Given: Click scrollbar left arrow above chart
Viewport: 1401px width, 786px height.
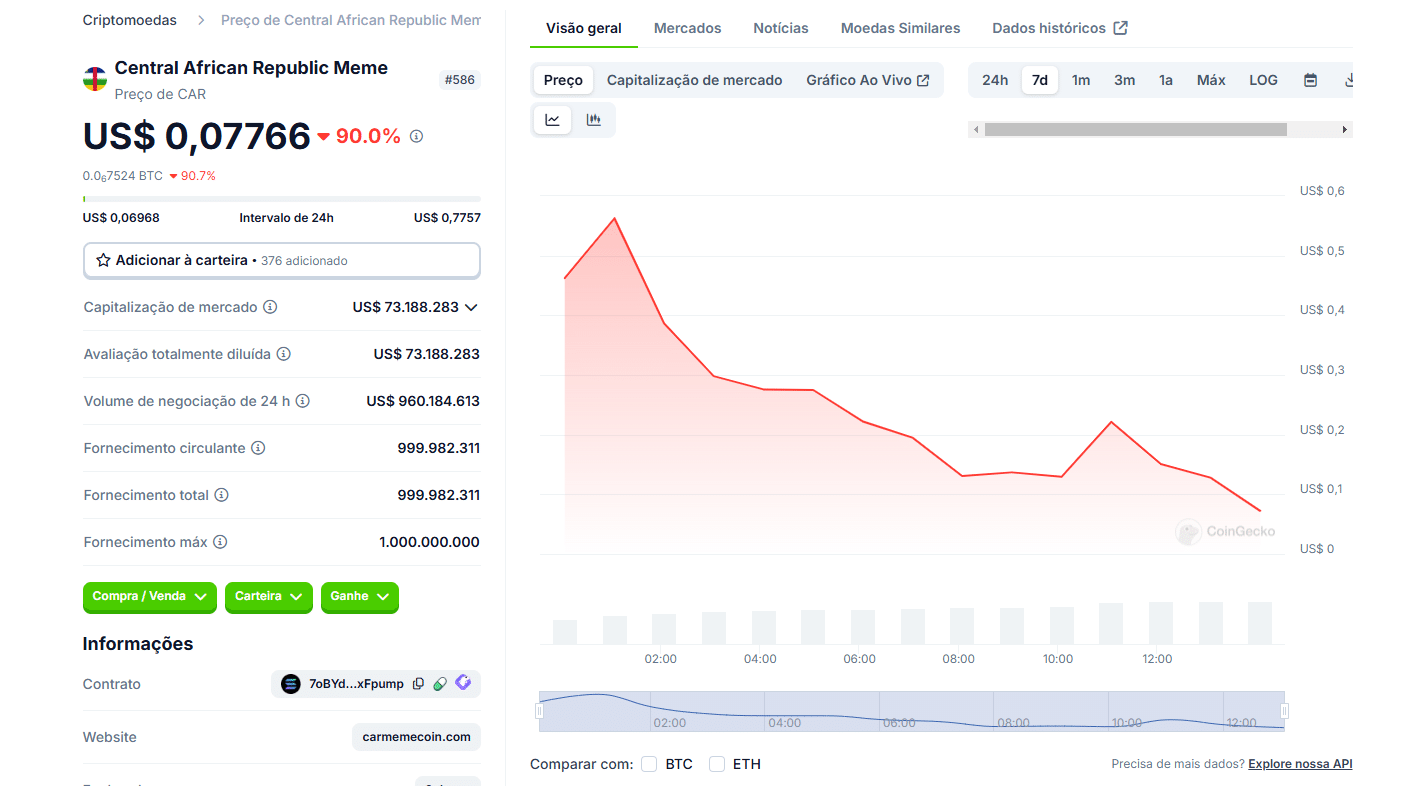Looking at the screenshot, I should click(975, 129).
